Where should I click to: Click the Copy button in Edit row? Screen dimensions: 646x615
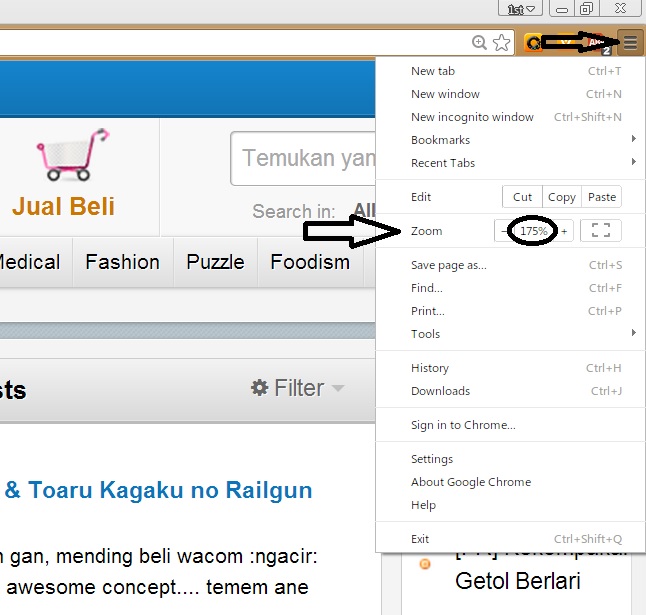pos(562,197)
